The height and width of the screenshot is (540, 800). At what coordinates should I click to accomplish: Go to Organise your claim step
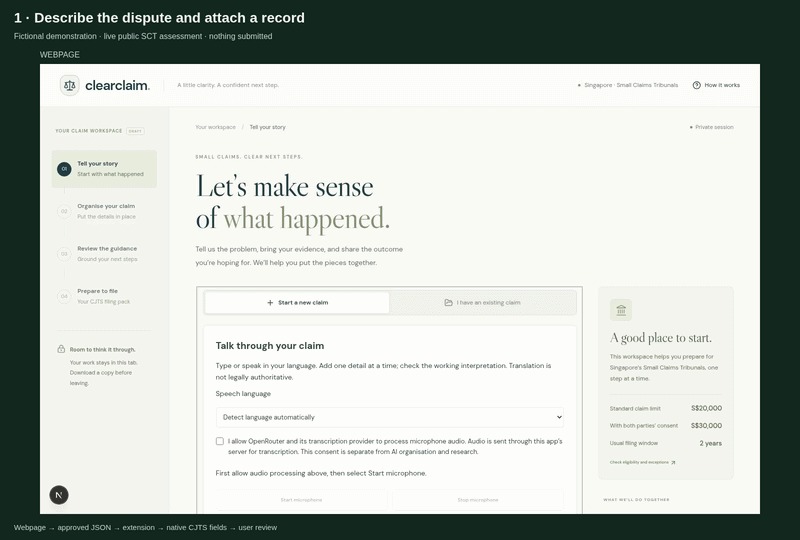point(104,211)
